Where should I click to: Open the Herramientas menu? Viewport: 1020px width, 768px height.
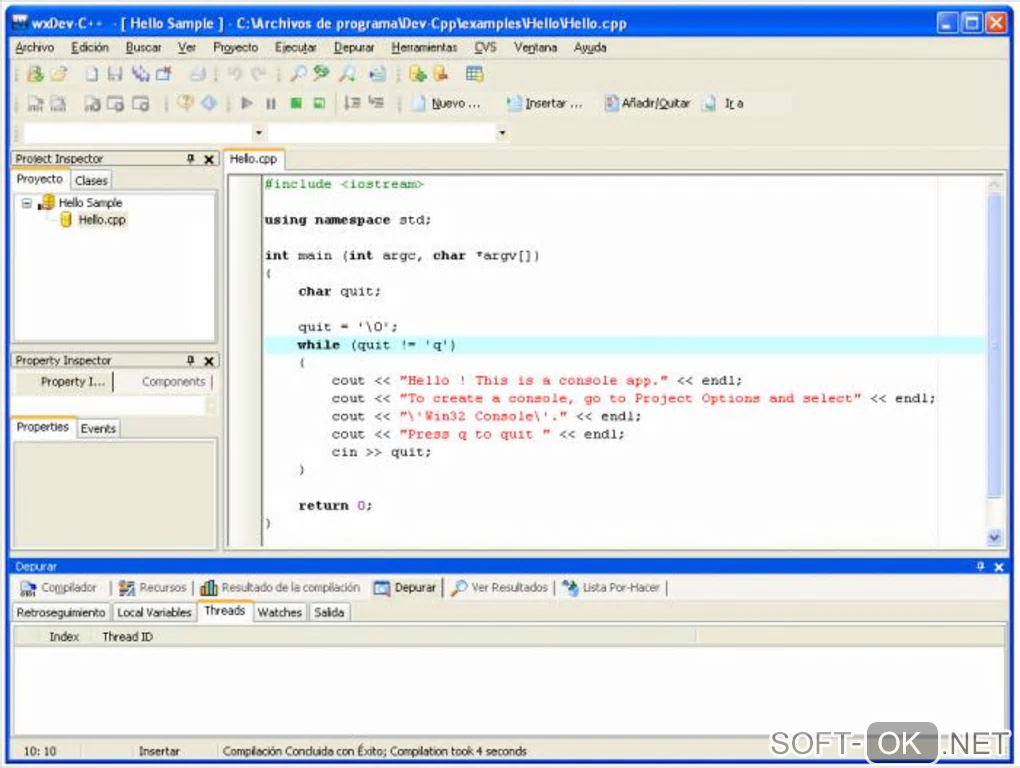coord(424,47)
